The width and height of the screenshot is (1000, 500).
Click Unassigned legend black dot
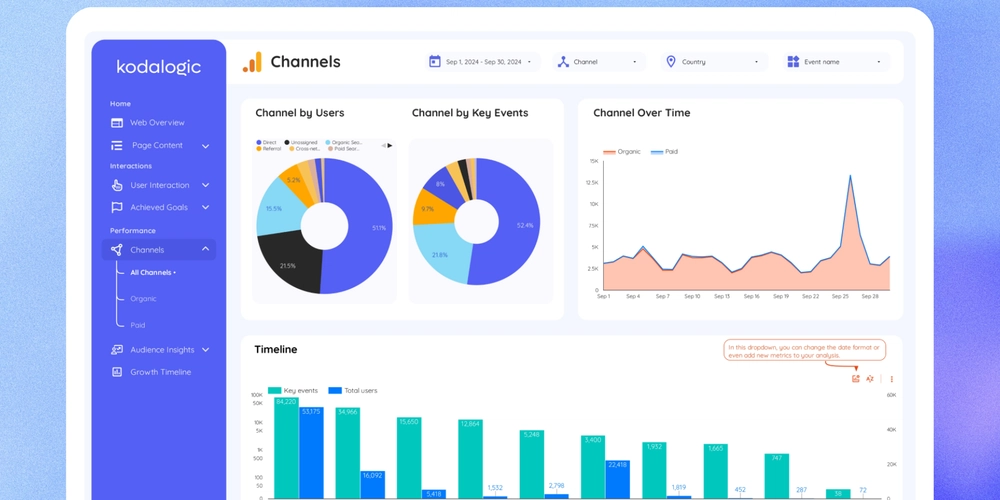tap(287, 143)
